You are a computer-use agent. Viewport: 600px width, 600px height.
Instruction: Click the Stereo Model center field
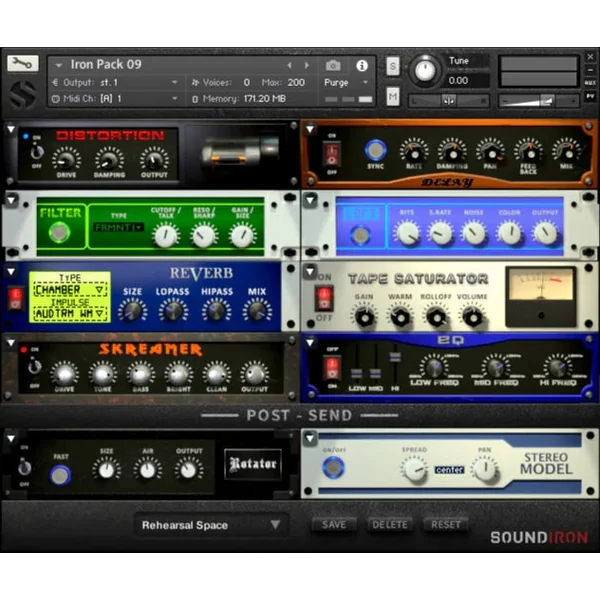tap(449, 470)
